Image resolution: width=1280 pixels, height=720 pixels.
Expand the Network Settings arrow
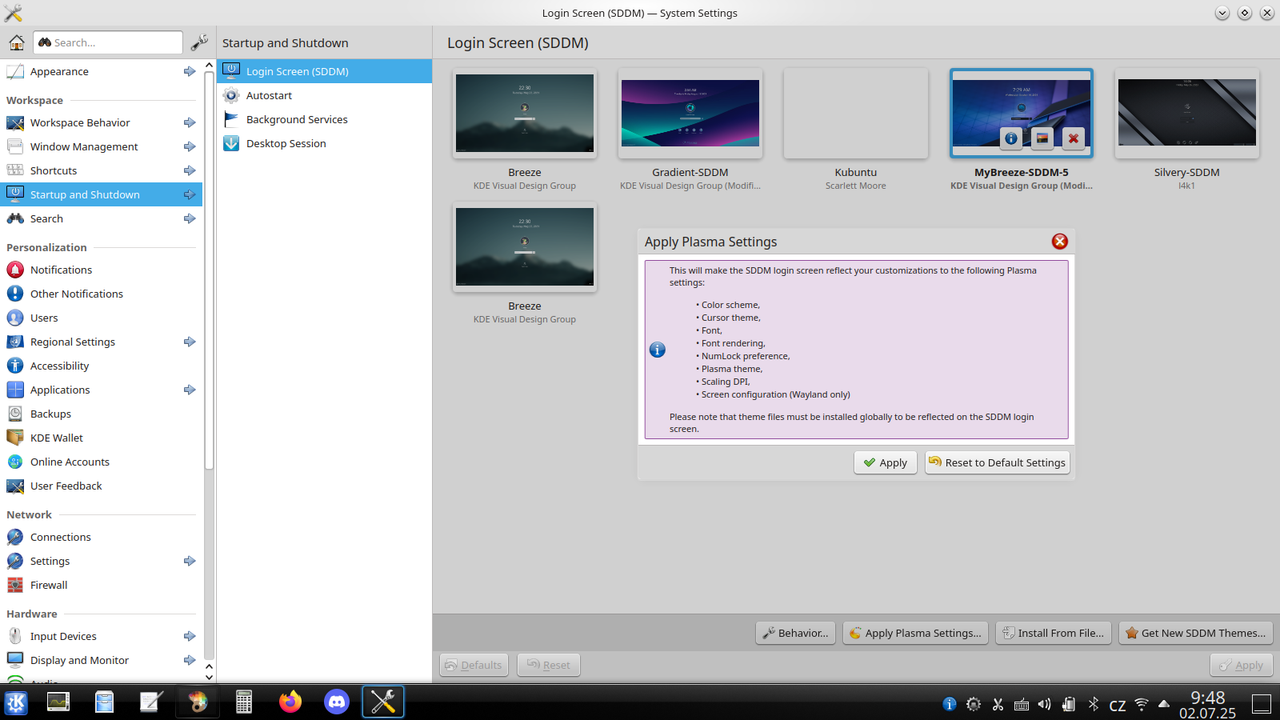point(189,560)
